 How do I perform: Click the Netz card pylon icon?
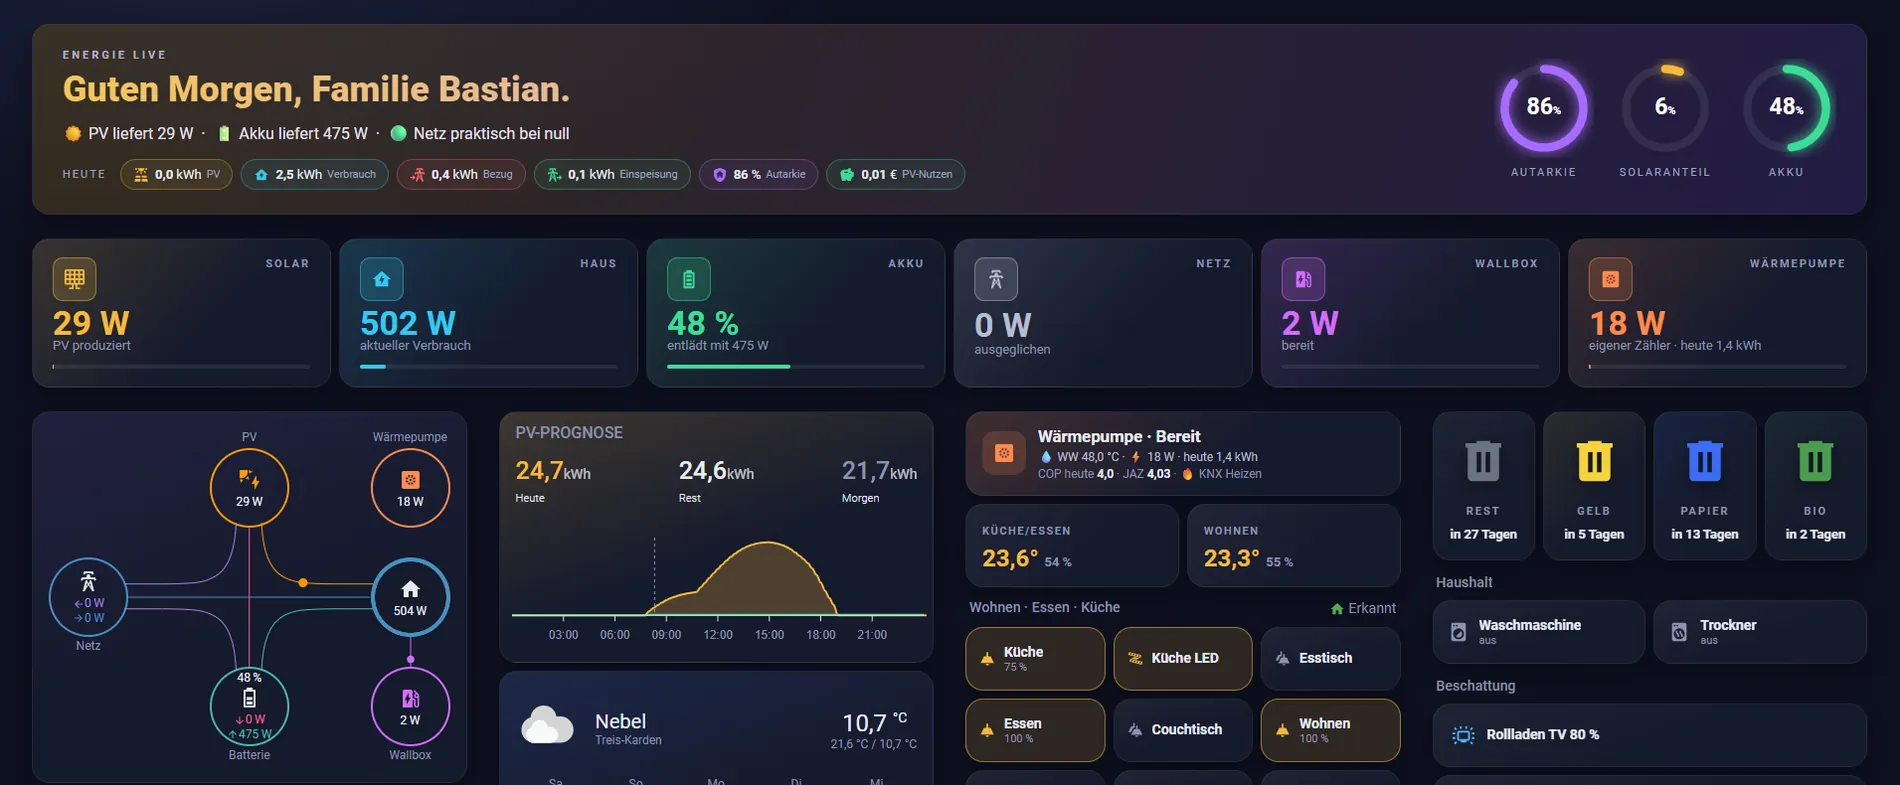995,279
